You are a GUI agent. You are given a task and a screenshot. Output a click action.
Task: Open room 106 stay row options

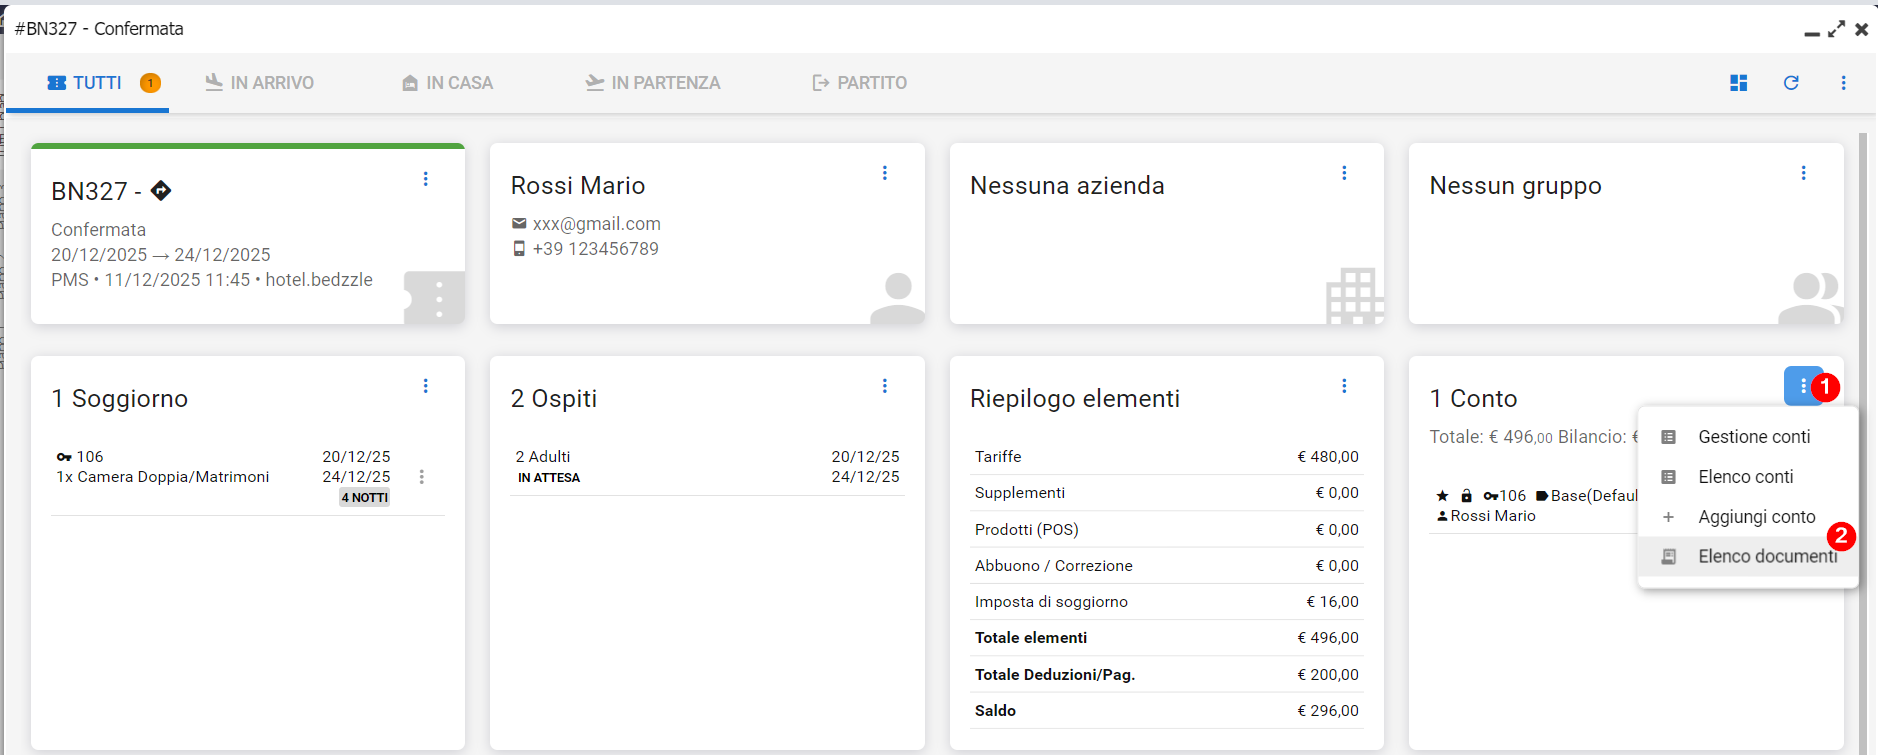tap(422, 477)
